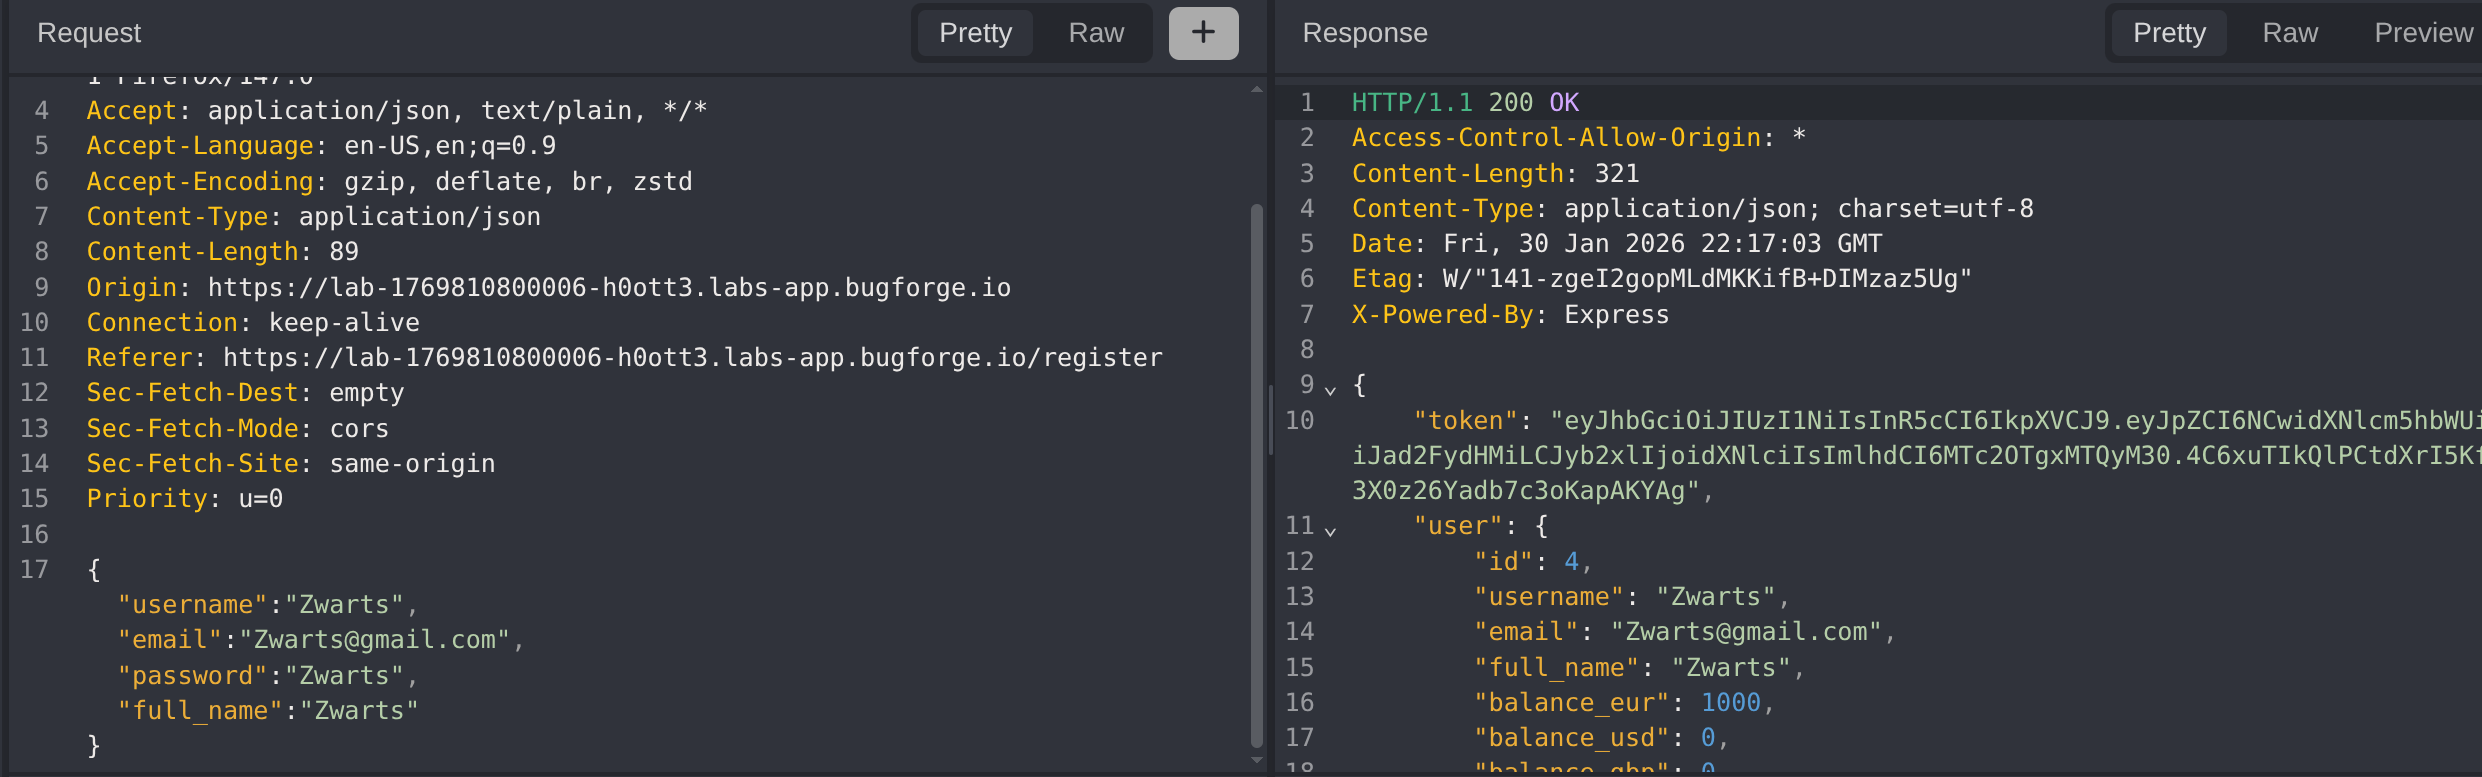The width and height of the screenshot is (2482, 777).
Task: Click the Sec-Fetch-Dest: empty line
Action: pyautogui.click(x=245, y=392)
